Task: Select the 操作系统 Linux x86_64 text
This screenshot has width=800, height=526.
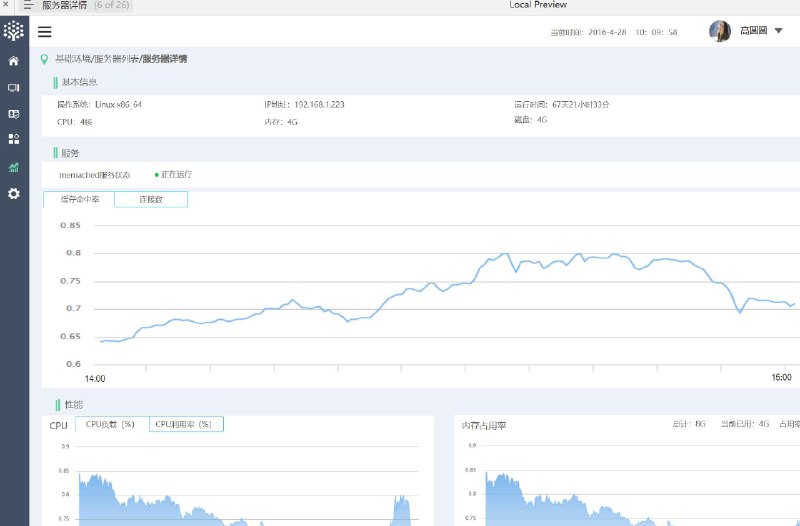Action: [x=99, y=105]
